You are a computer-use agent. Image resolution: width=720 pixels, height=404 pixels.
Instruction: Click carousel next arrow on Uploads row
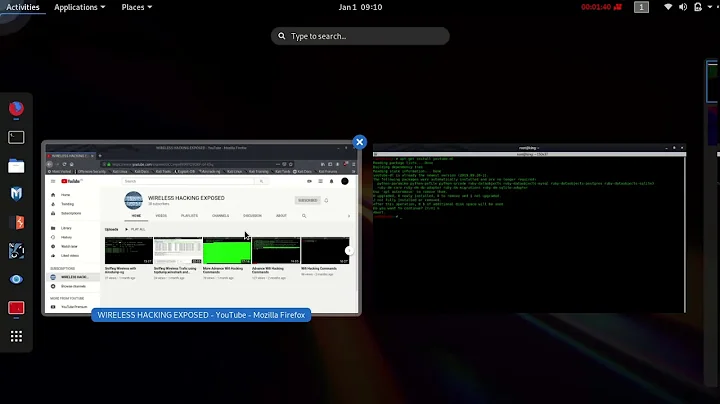coord(349,251)
